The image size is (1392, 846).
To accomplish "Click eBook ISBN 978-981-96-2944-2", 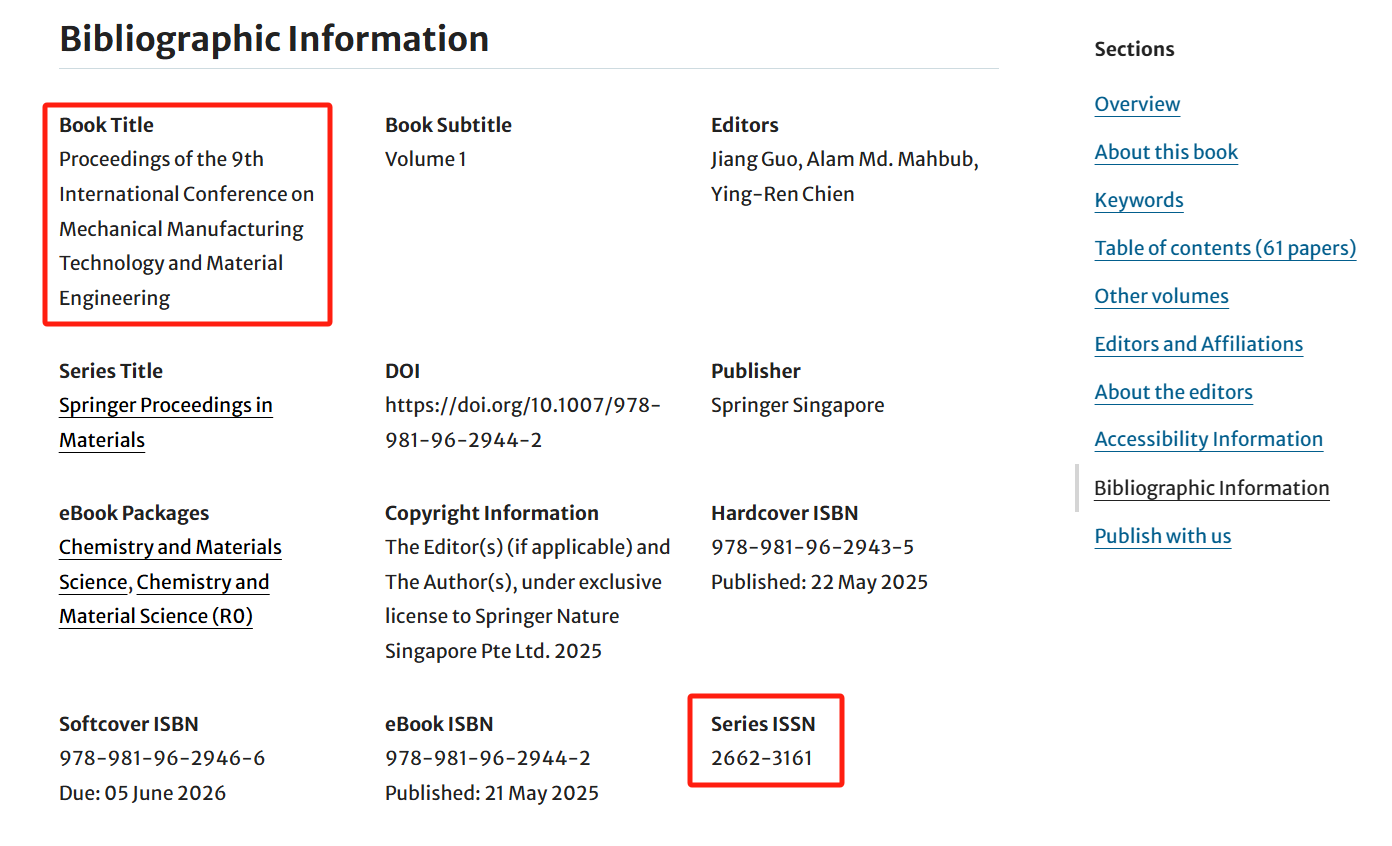I will (488, 758).
